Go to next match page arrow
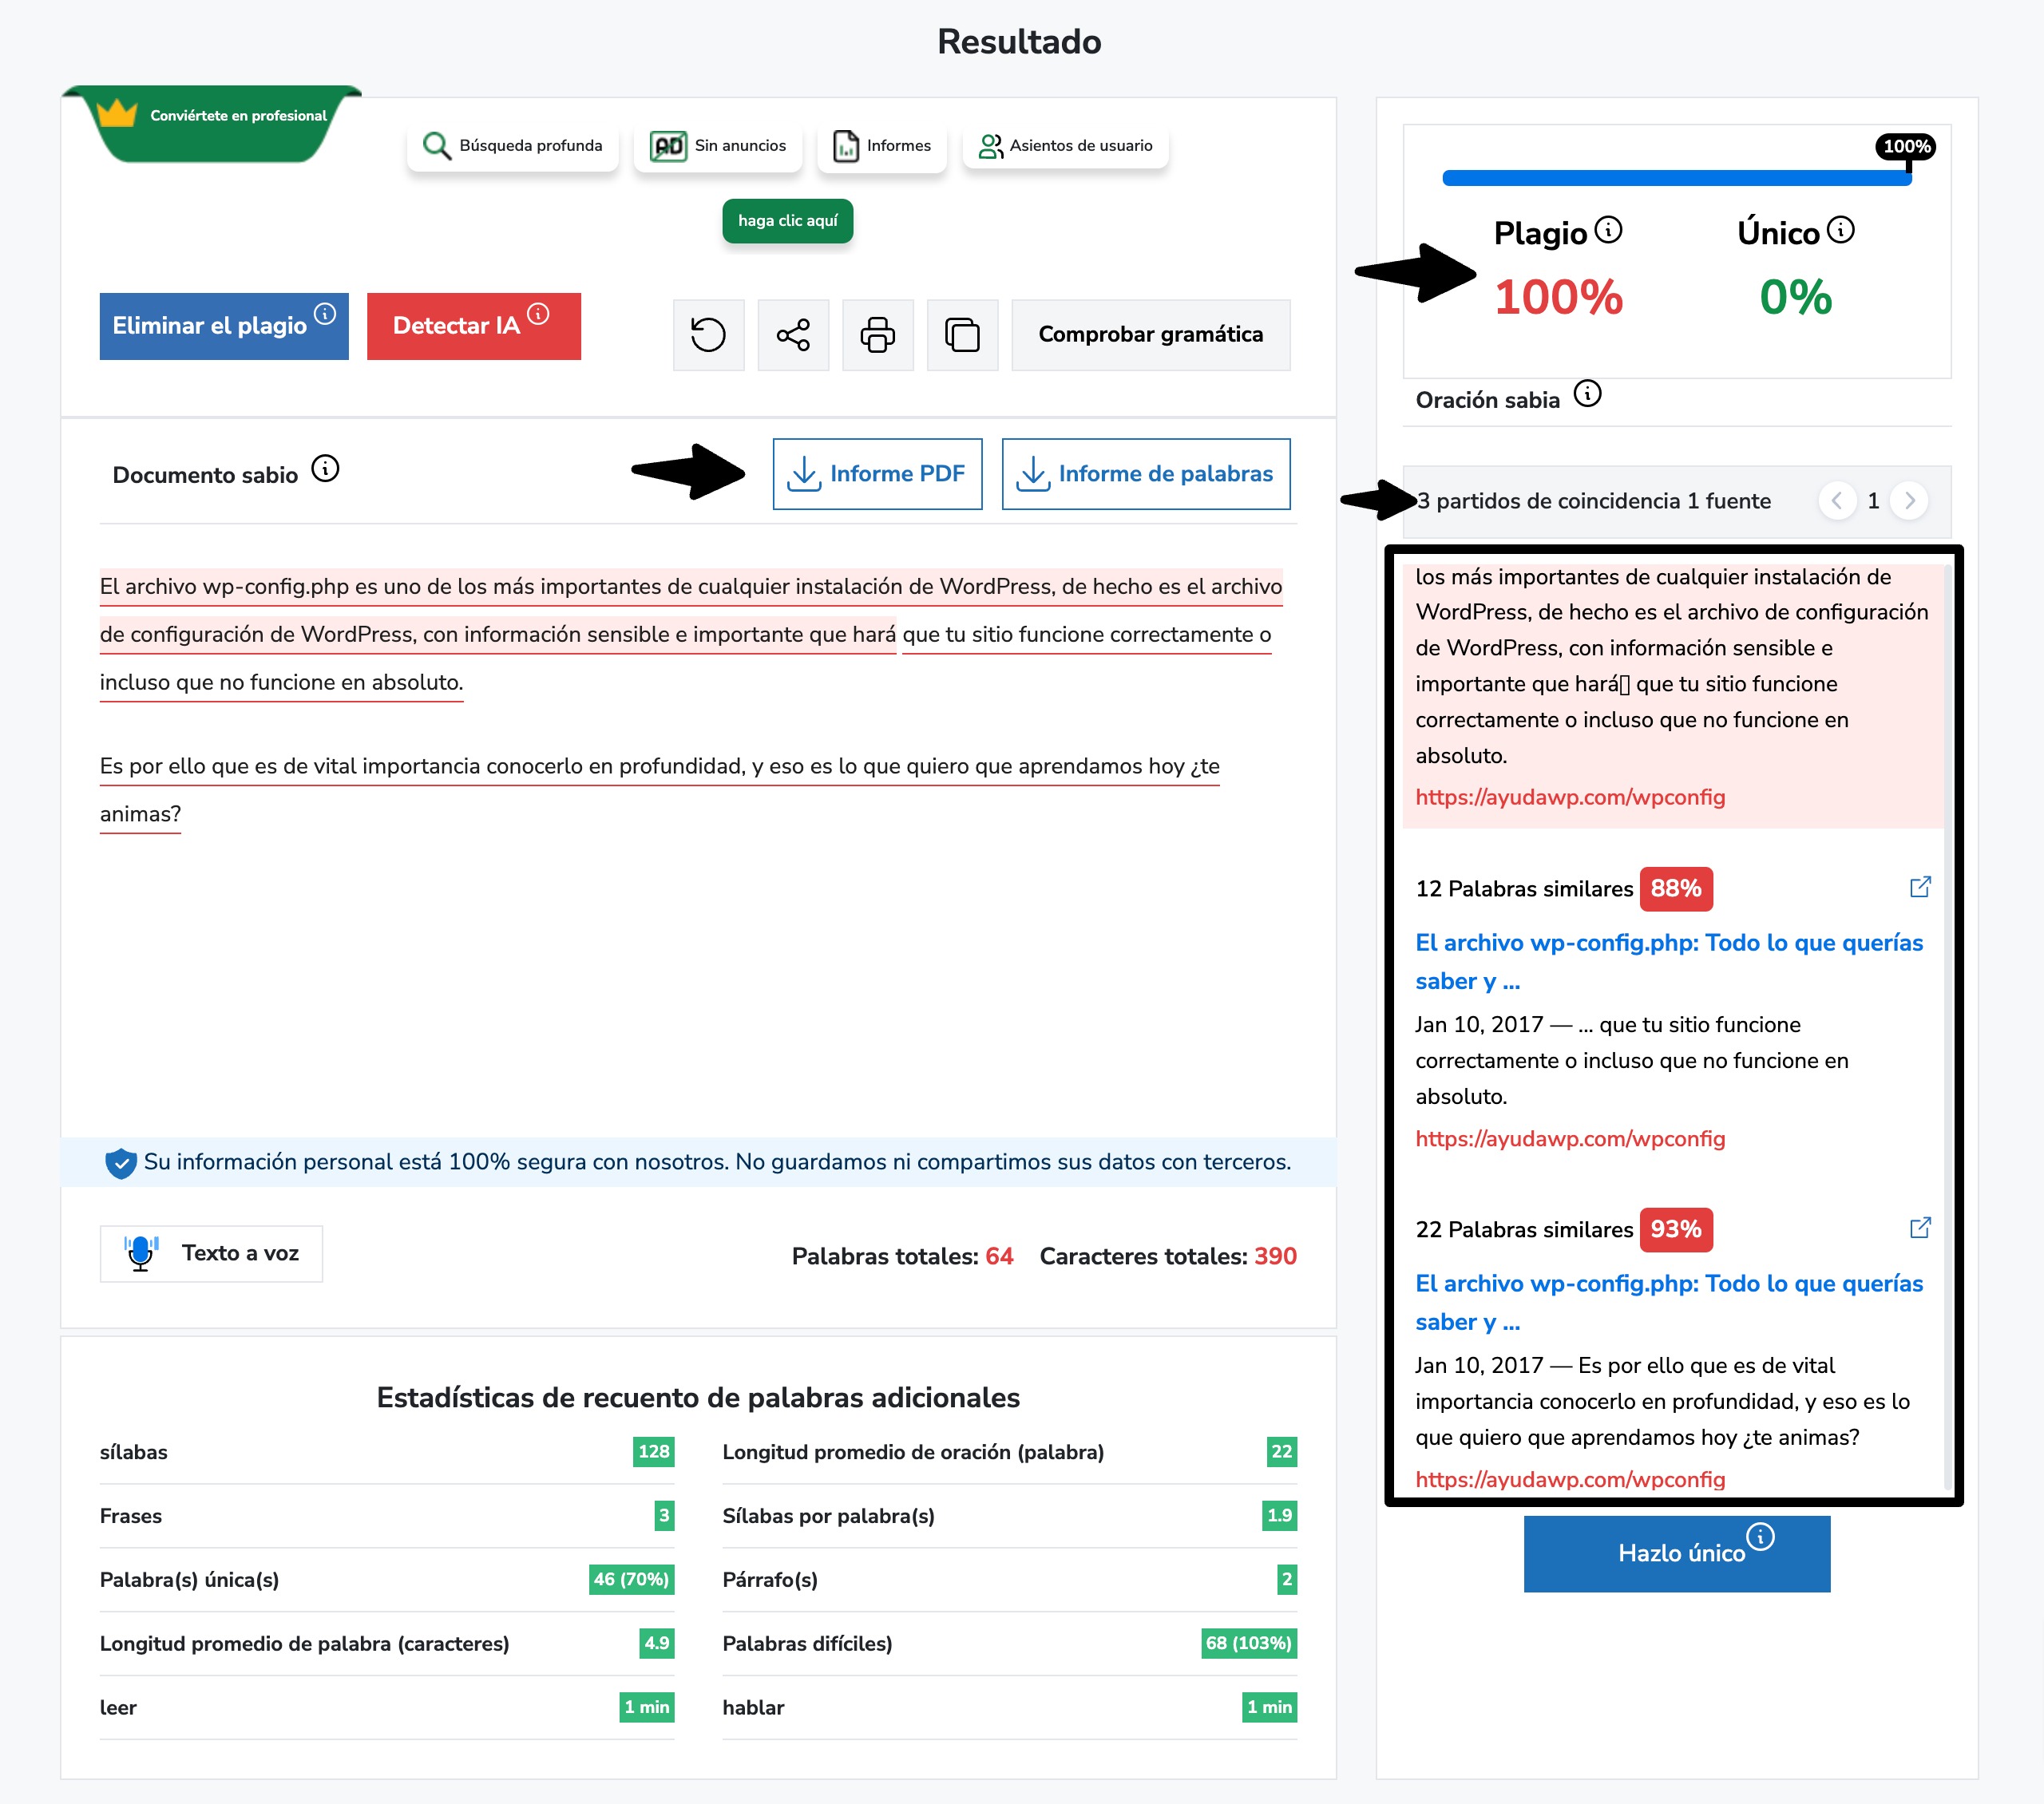 point(1909,500)
